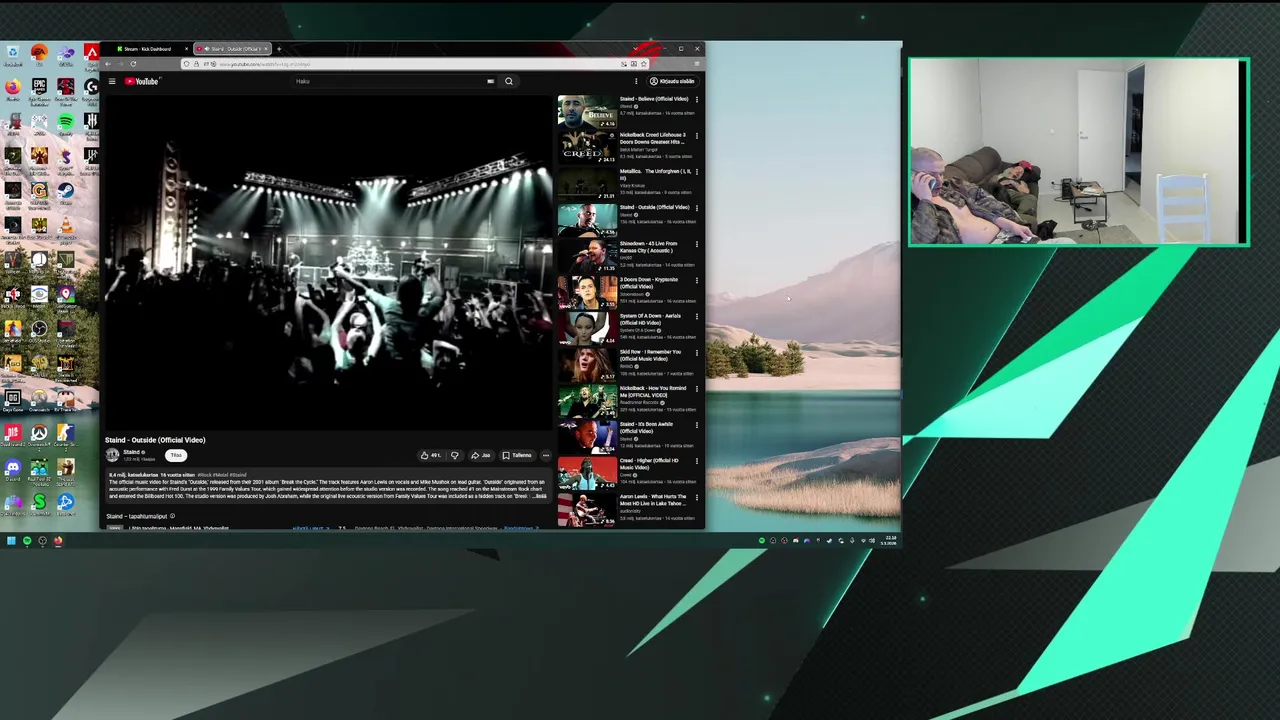Open the Discord desktop shortcut

13,468
